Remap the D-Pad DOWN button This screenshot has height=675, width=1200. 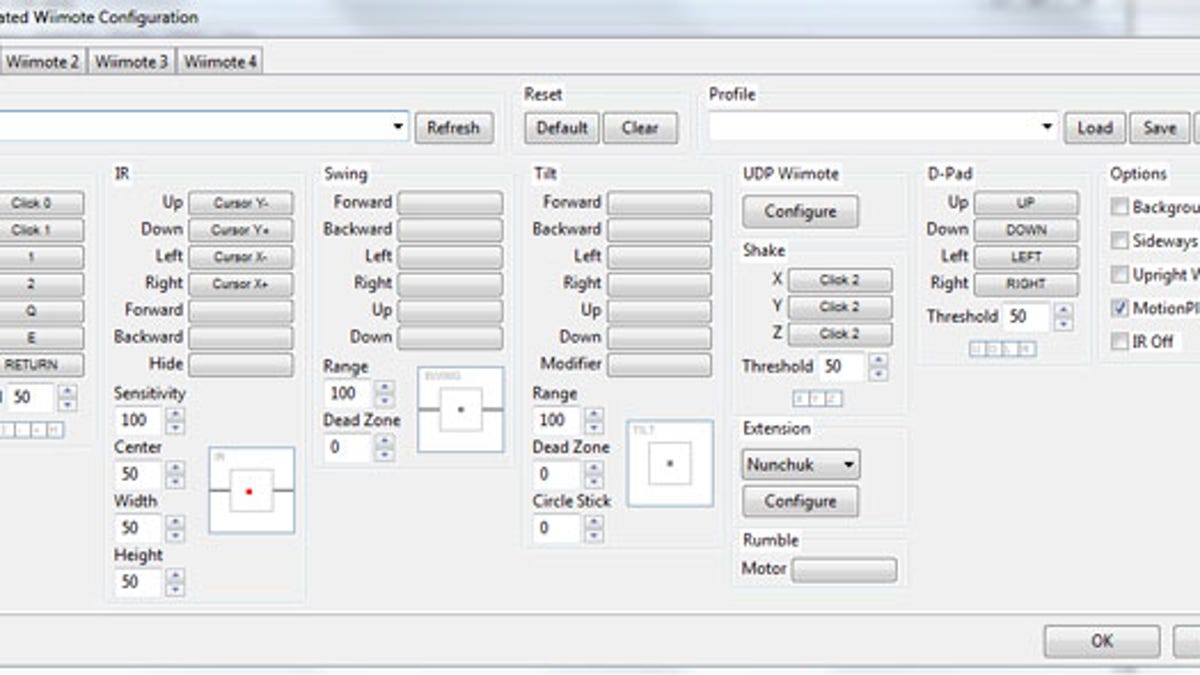(1026, 230)
